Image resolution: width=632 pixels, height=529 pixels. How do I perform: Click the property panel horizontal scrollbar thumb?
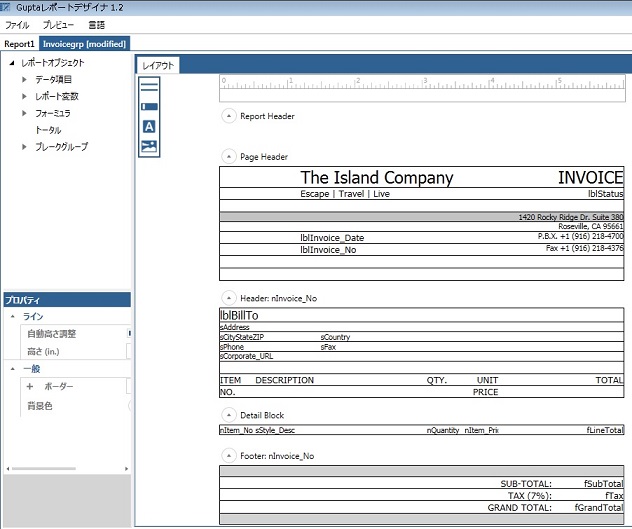(x=44, y=469)
